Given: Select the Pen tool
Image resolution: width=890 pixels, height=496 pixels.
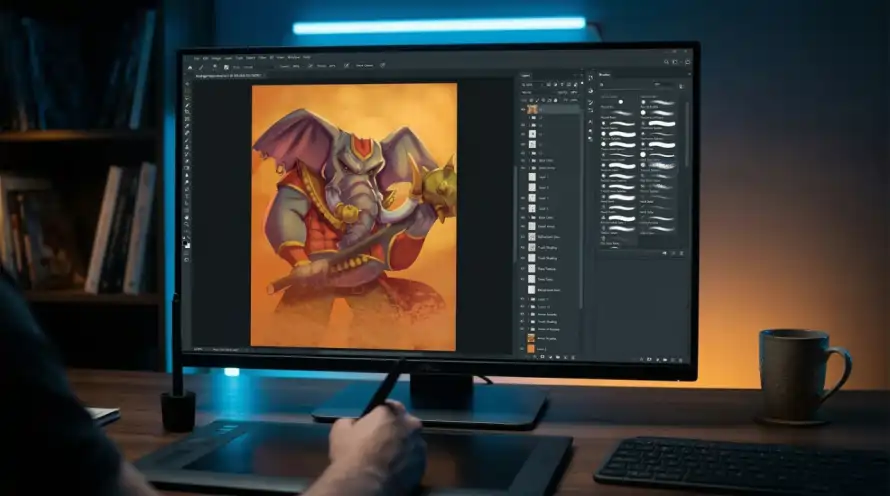Looking at the screenshot, I should (x=187, y=190).
